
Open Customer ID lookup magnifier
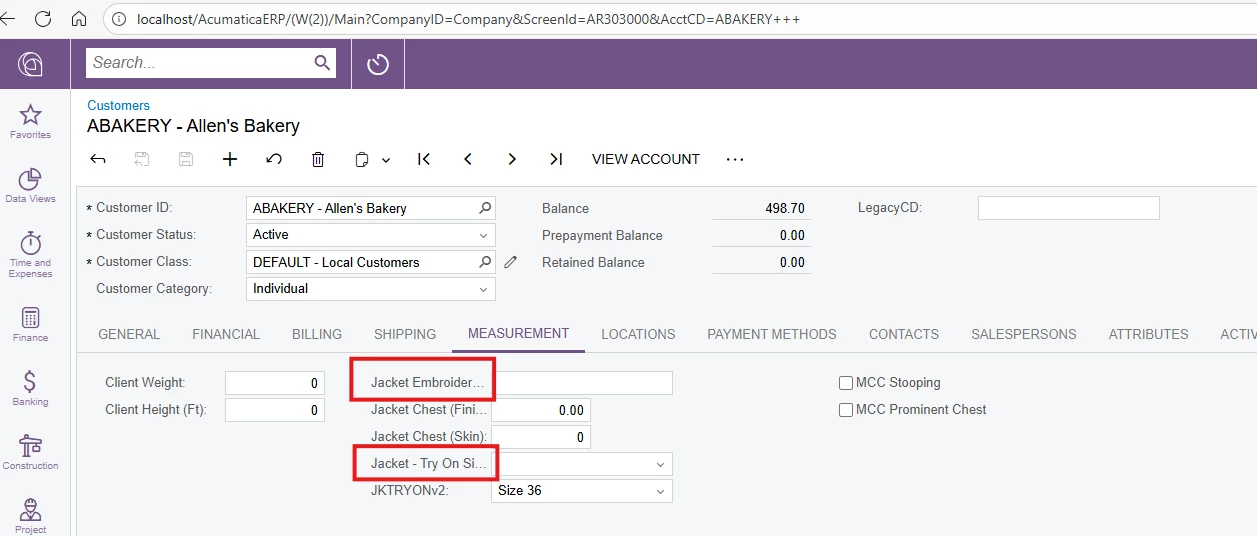tap(485, 208)
